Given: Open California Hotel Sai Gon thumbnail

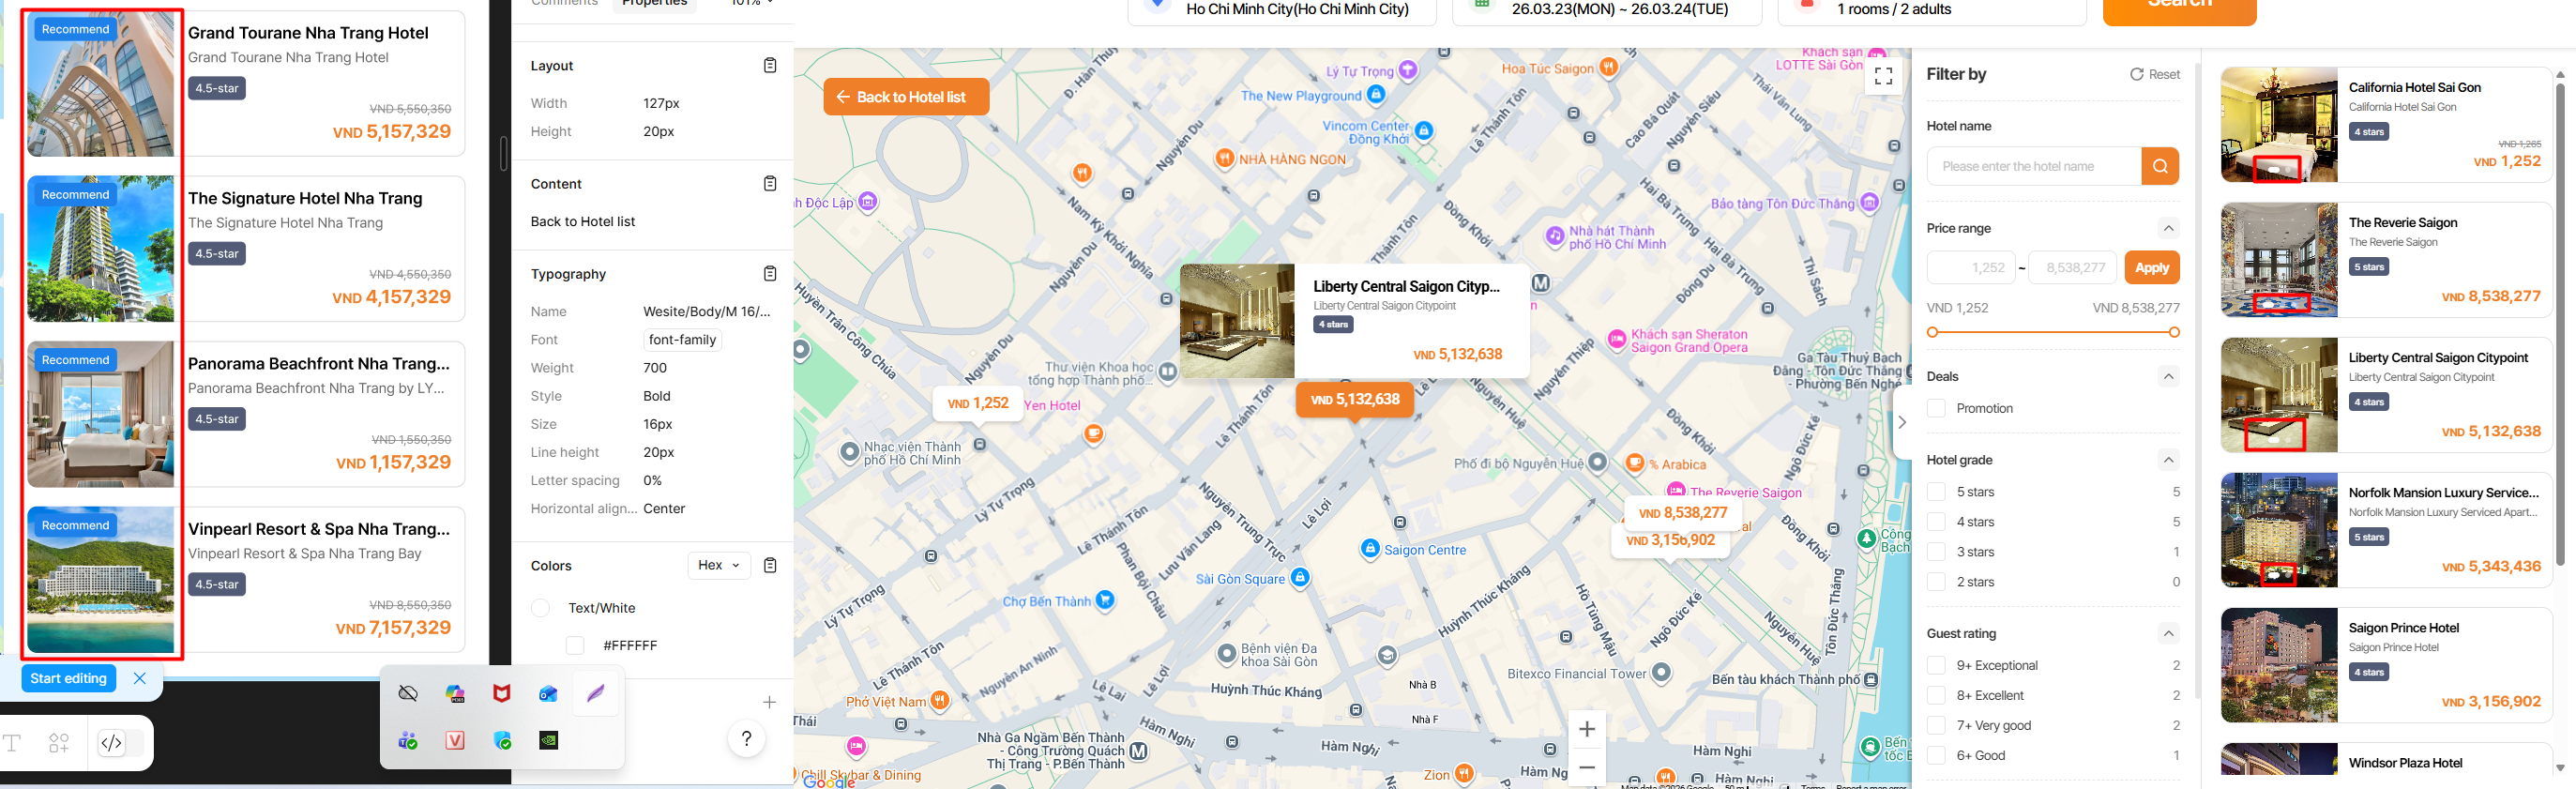Looking at the screenshot, I should (2279, 125).
